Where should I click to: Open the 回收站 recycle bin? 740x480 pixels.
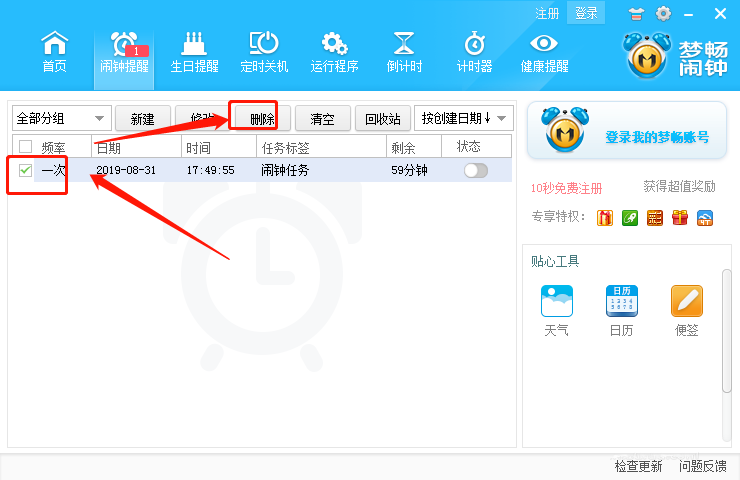point(383,118)
